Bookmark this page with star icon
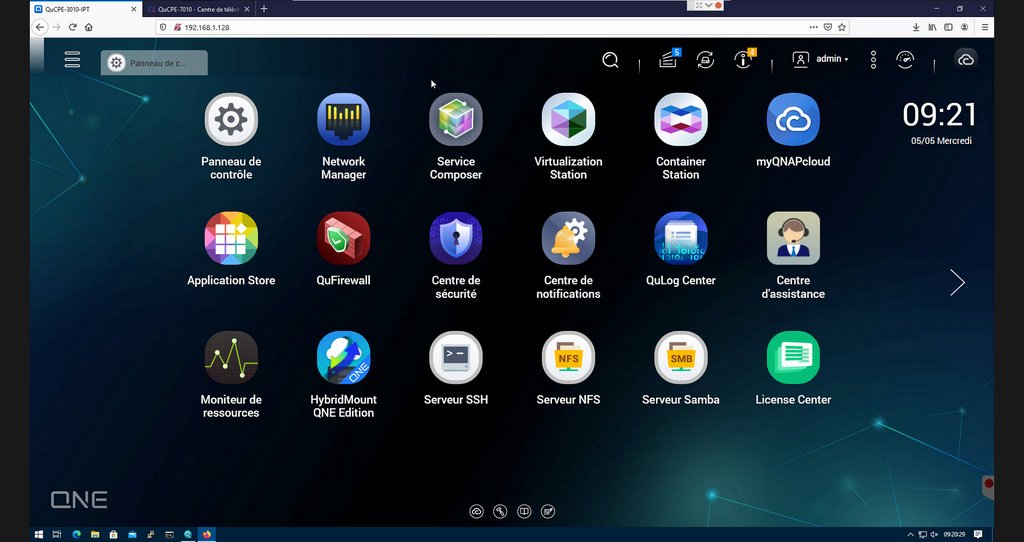The width and height of the screenshot is (1024, 542). click(x=842, y=27)
